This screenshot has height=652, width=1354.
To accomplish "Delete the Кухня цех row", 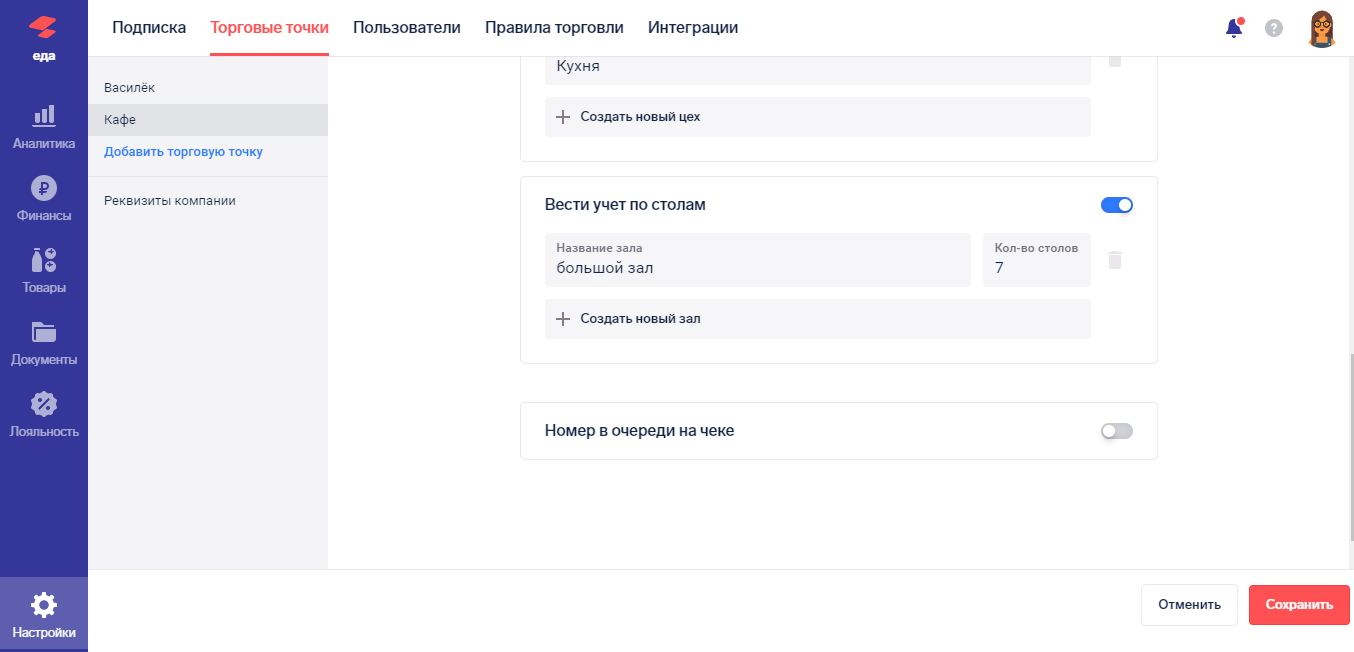I will point(1115,60).
